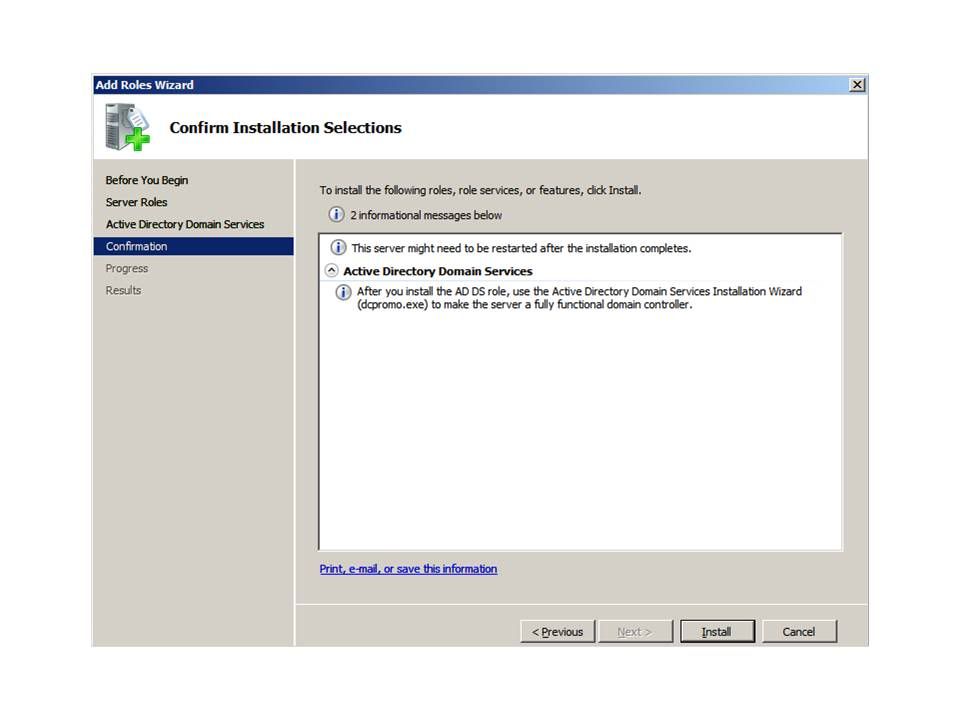Click the Confirm Installation Selections page title
This screenshot has width=960, height=720.
coord(285,128)
